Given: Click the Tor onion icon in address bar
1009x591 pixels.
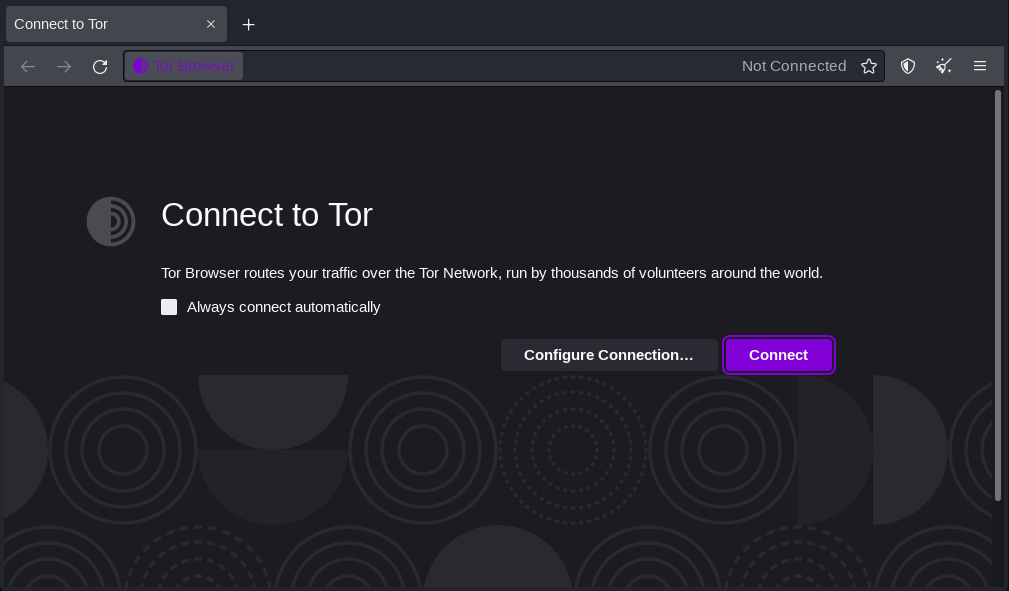Looking at the screenshot, I should 141,66.
